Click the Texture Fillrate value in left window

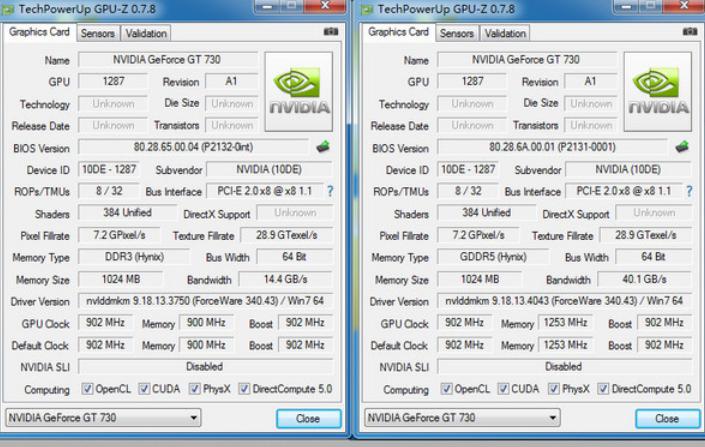[286, 235]
